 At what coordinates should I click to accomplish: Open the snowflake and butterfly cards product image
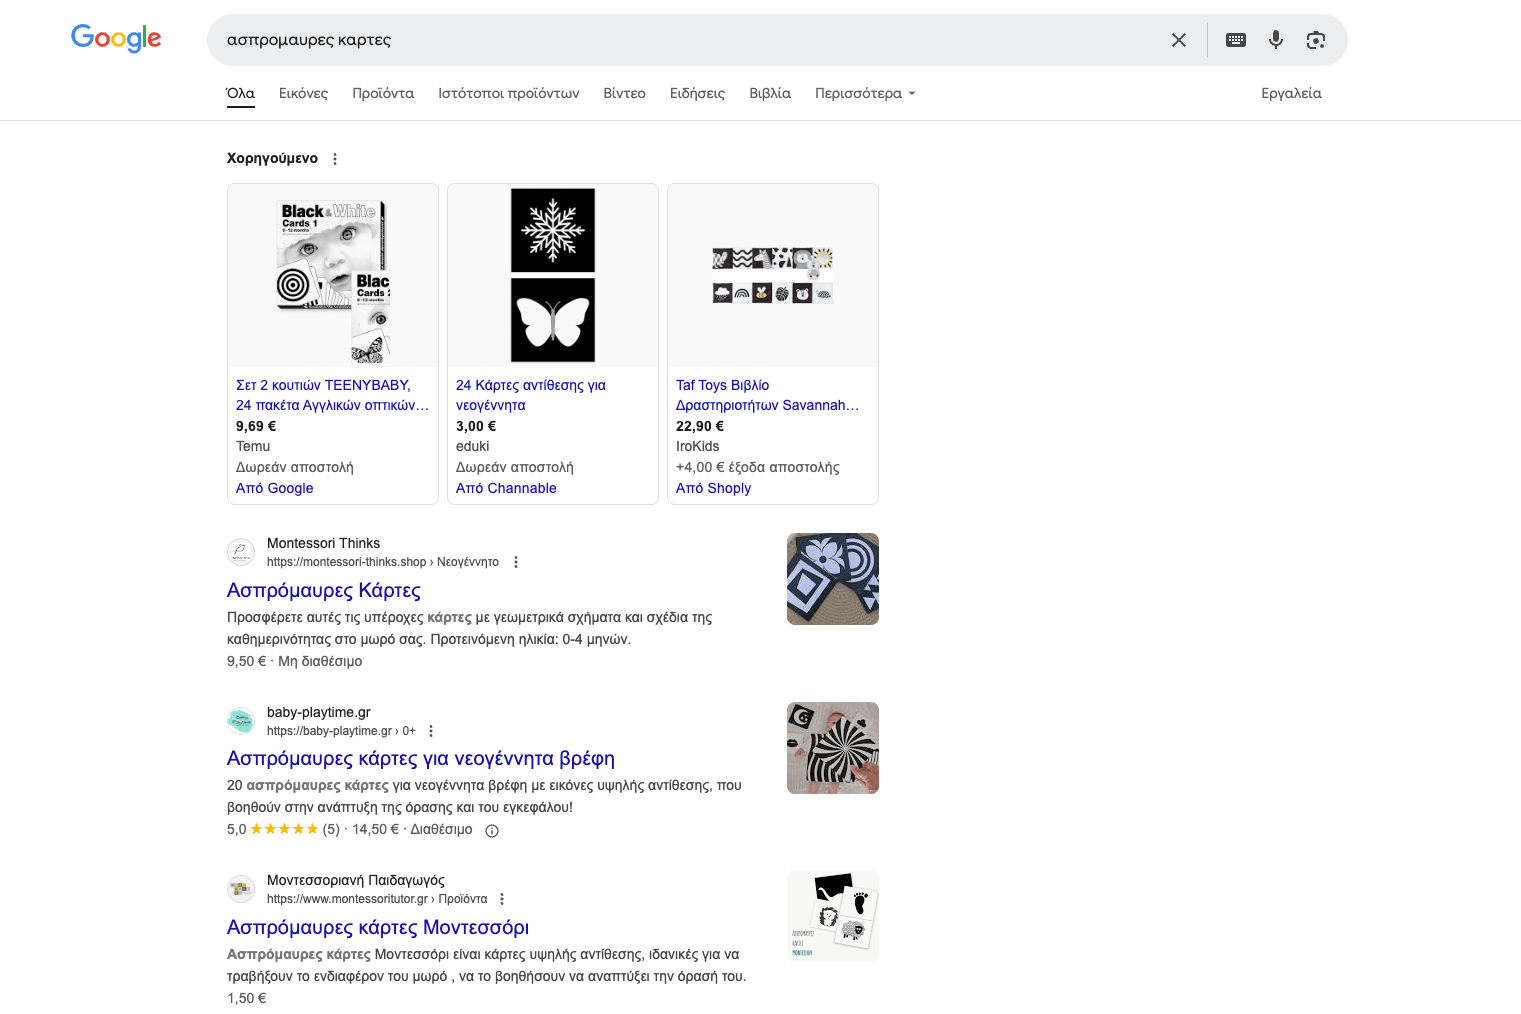pos(553,276)
